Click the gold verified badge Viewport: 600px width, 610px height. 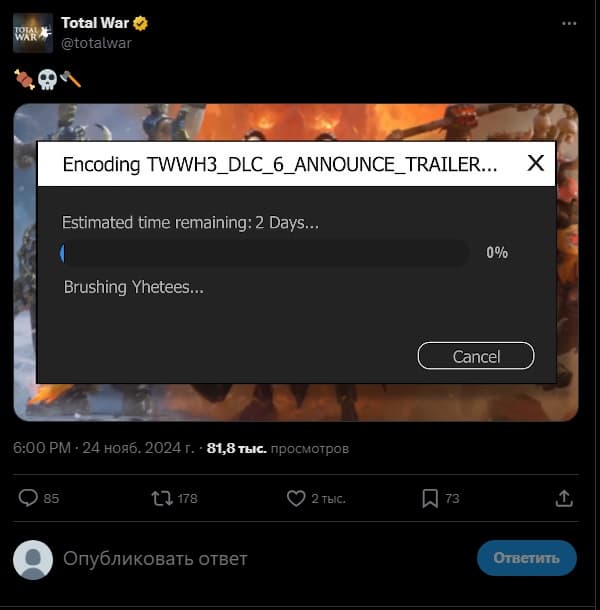point(151,23)
